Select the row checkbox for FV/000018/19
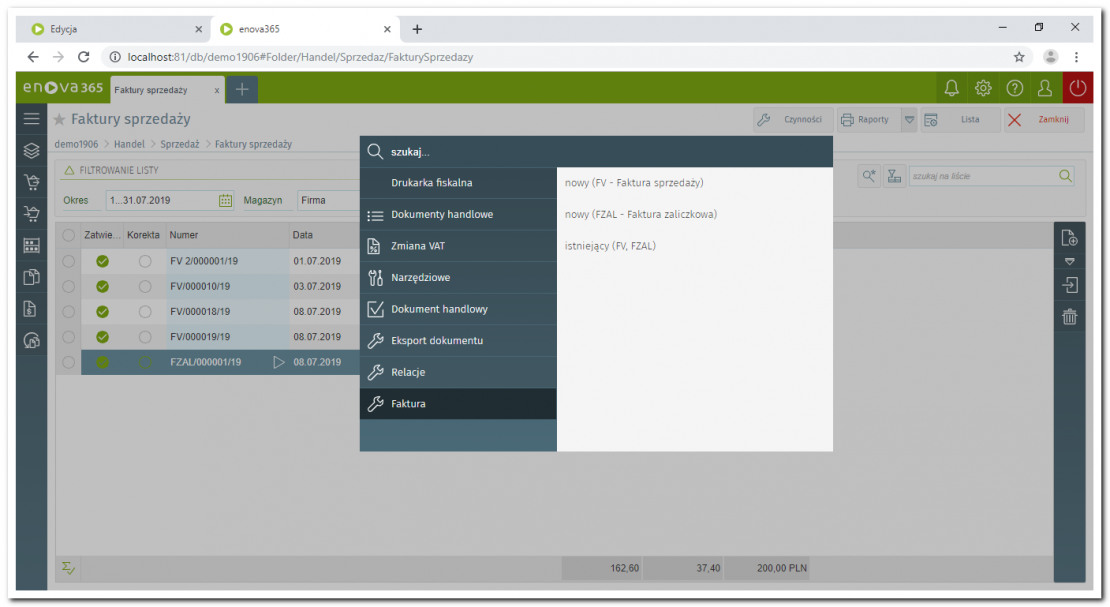 tap(68, 311)
